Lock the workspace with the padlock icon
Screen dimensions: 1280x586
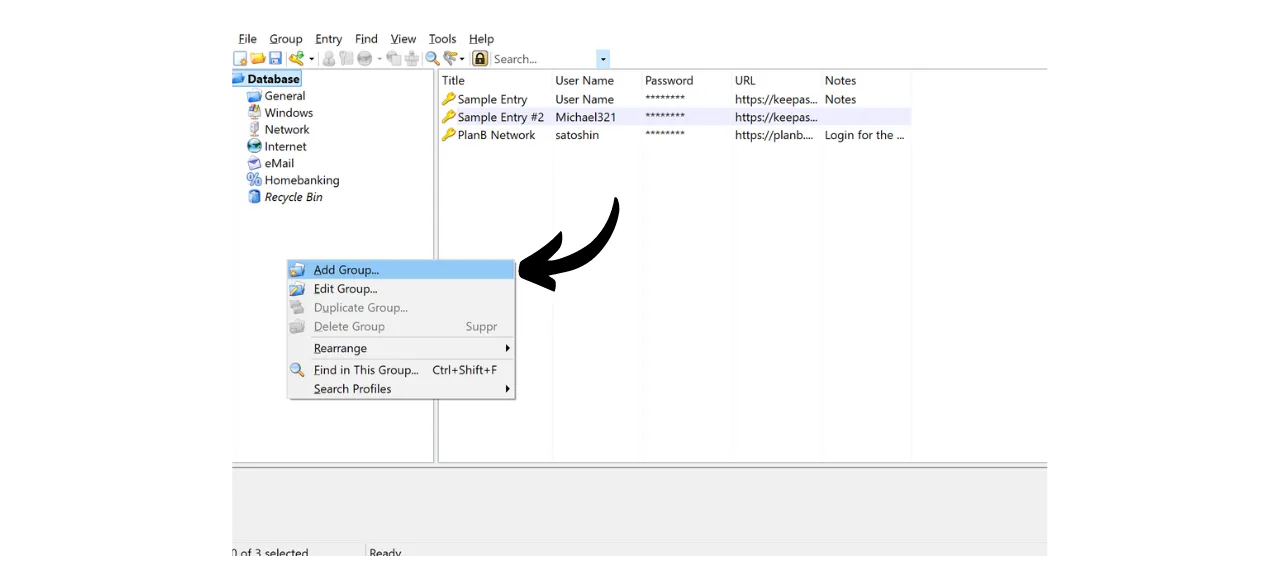pyautogui.click(x=480, y=58)
